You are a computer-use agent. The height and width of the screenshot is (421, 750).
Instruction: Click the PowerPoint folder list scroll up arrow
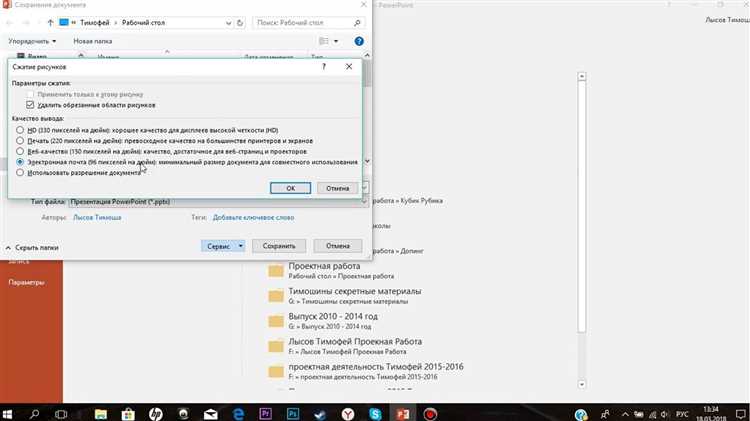pos(582,76)
